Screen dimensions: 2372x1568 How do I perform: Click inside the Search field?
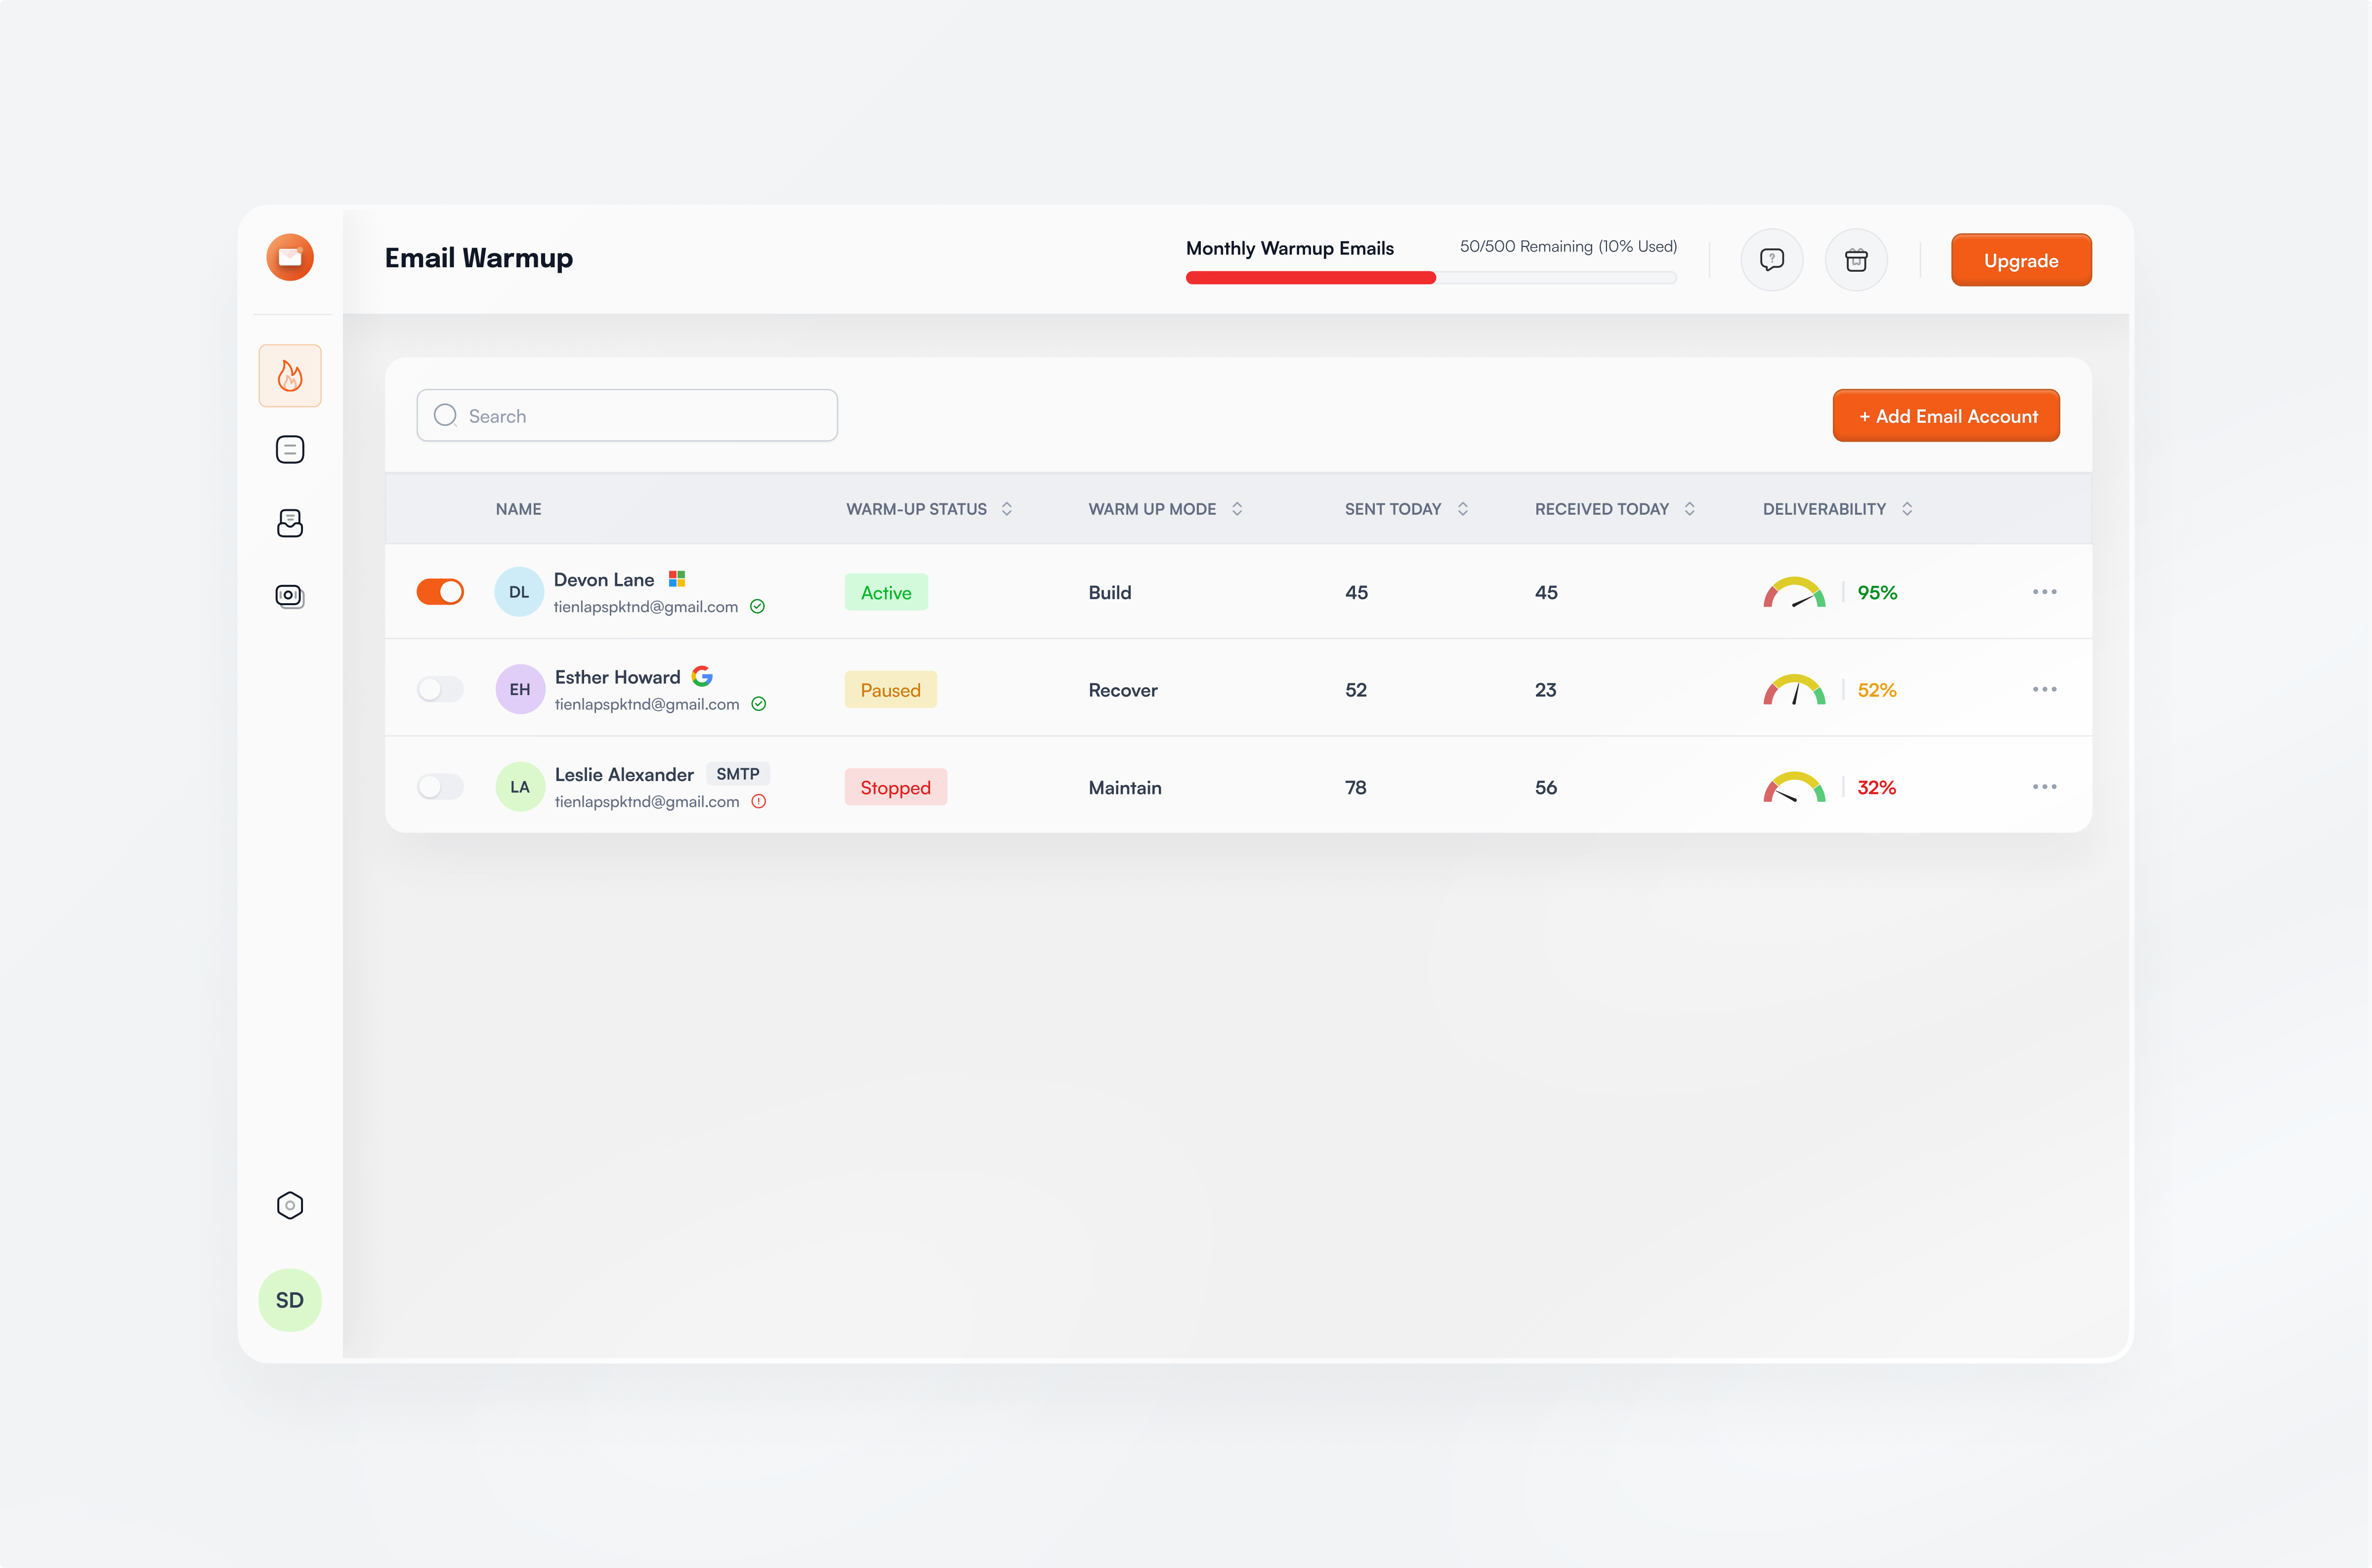tap(627, 415)
